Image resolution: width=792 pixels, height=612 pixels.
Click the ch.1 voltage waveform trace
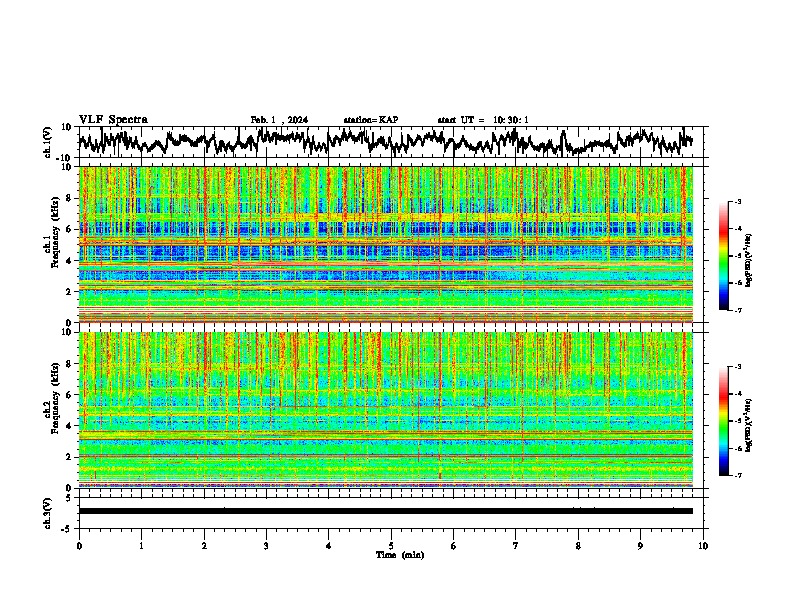385,141
